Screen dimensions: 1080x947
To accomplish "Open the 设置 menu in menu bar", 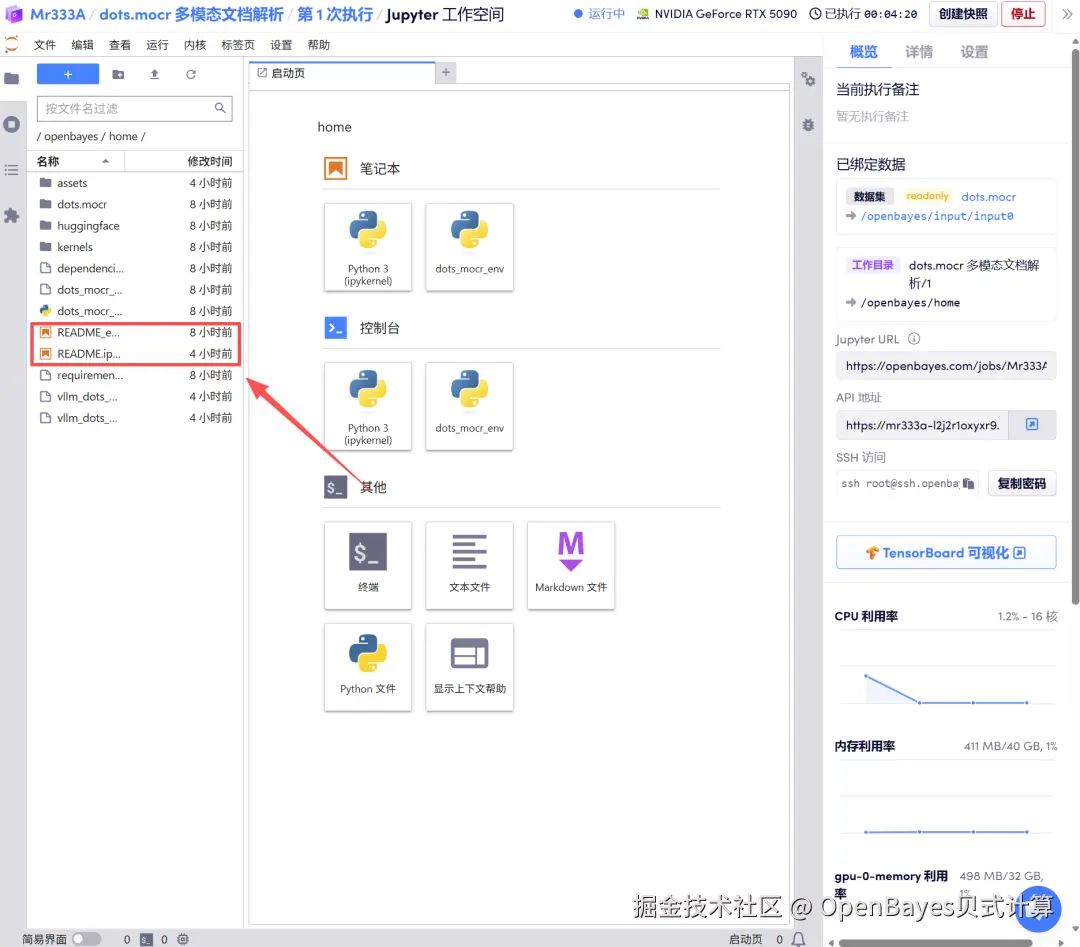I will [281, 45].
